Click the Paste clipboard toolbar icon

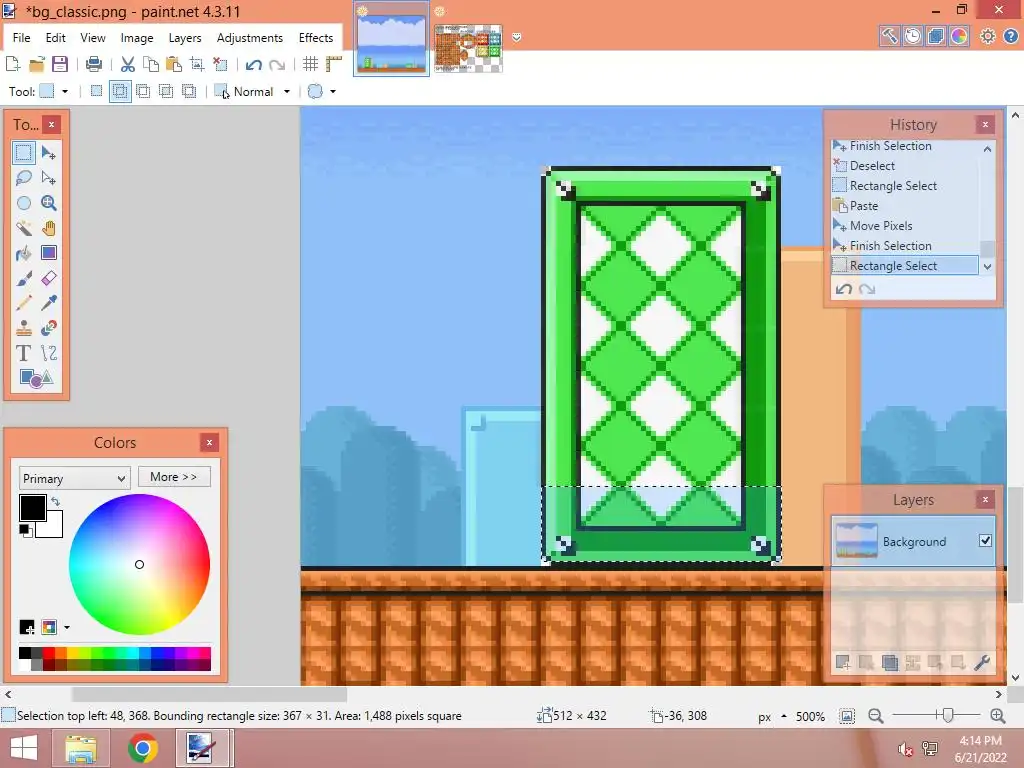174,64
